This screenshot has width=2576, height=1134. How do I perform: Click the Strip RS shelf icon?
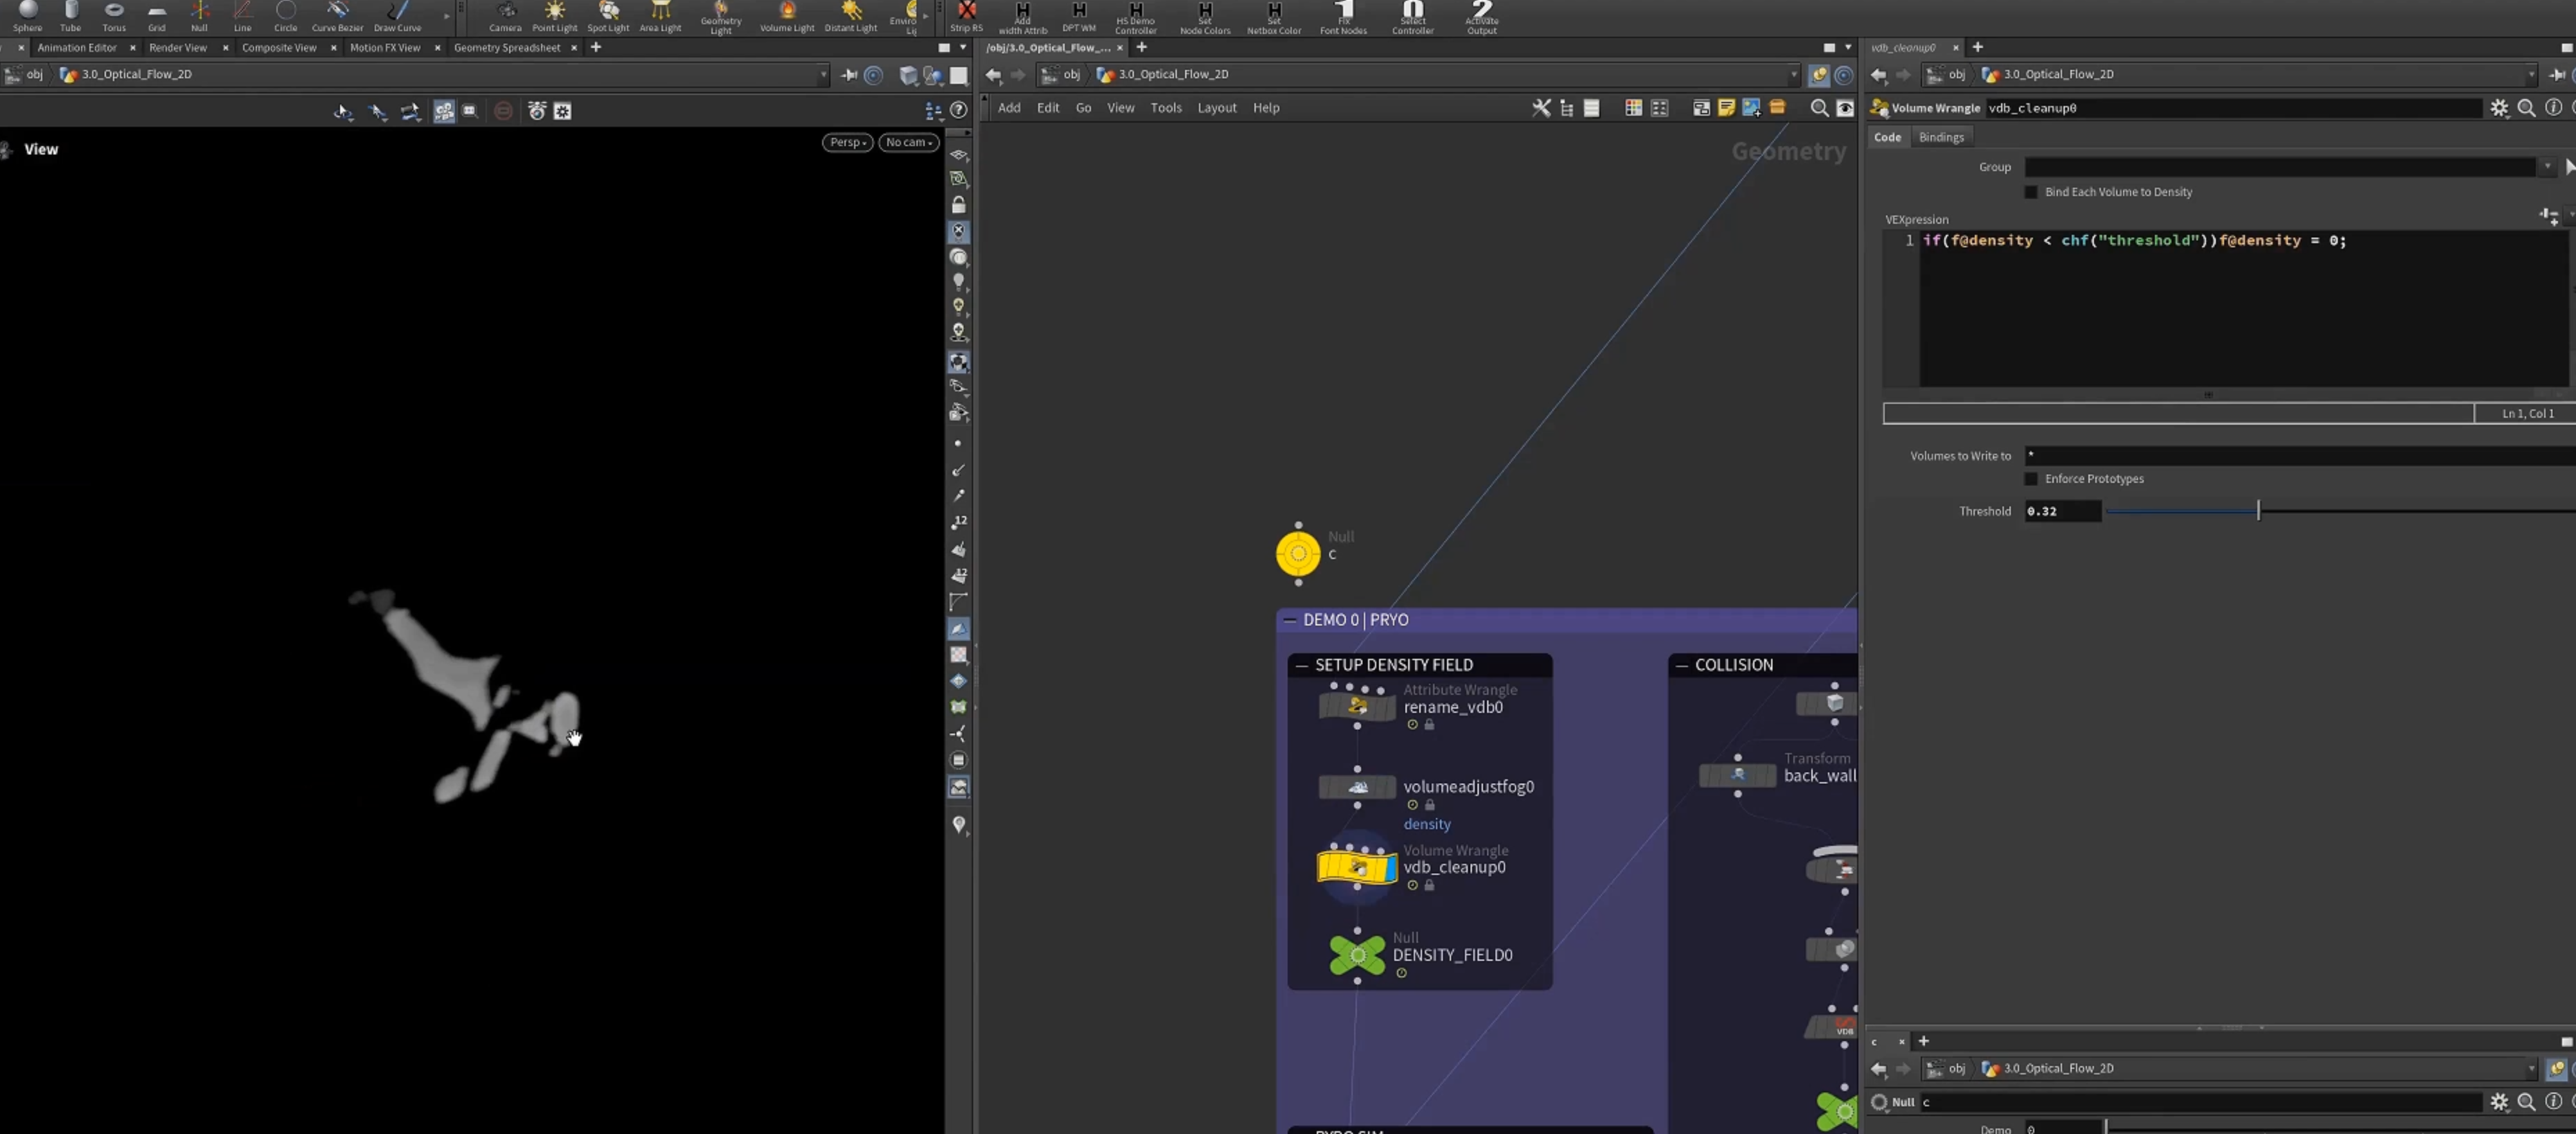pyautogui.click(x=966, y=17)
